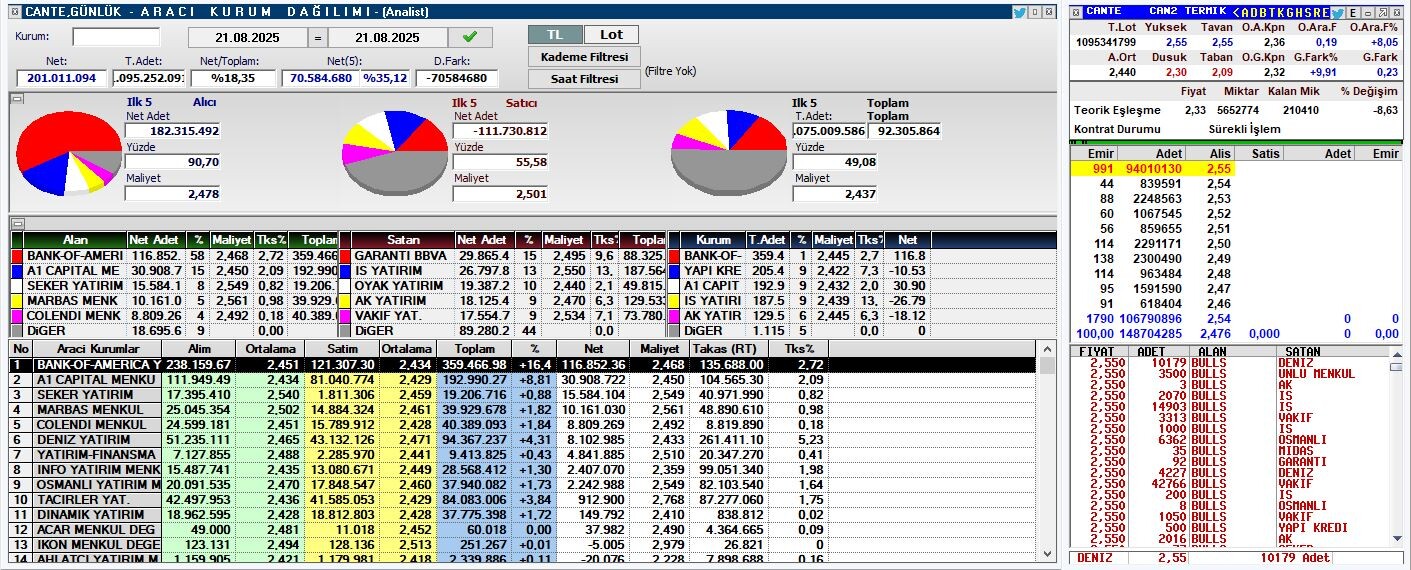The height and width of the screenshot is (570, 1411).
Task: Select the 'A' letter shortcut in the depth title bar
Action: [1244, 13]
